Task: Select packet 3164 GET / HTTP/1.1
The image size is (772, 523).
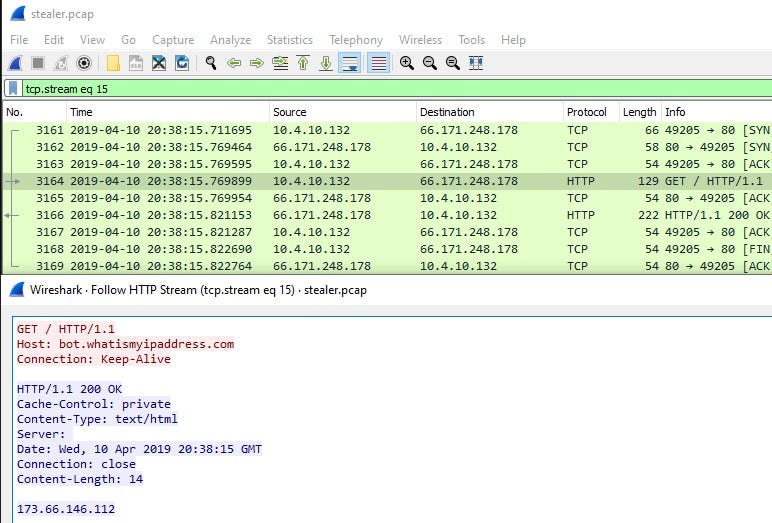Action: click(x=388, y=181)
